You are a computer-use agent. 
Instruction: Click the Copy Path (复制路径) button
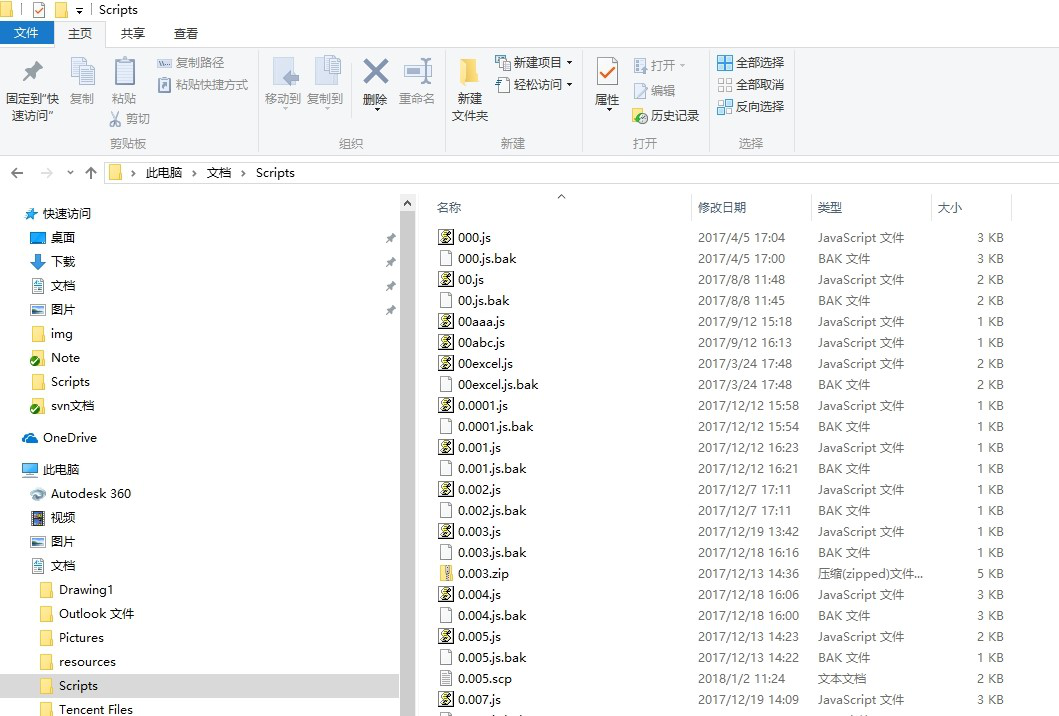[x=190, y=63]
